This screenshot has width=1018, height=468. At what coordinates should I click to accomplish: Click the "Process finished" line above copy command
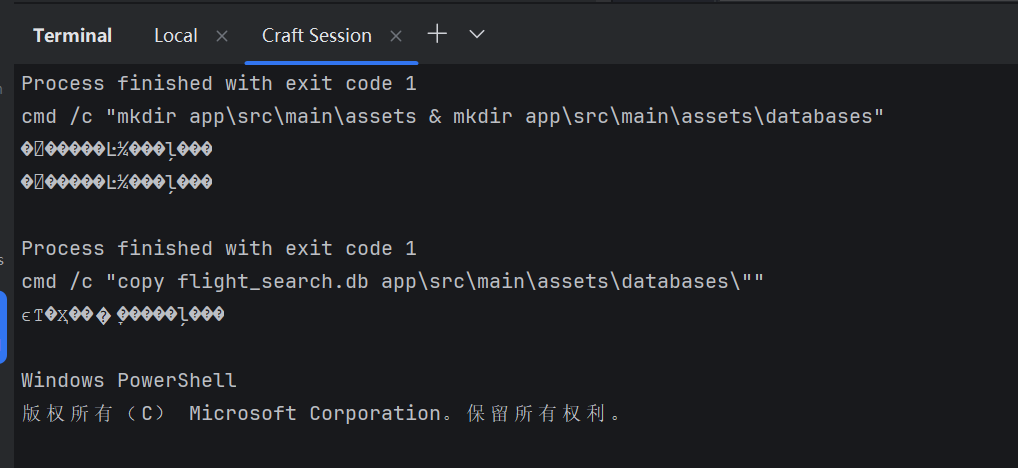[218, 248]
